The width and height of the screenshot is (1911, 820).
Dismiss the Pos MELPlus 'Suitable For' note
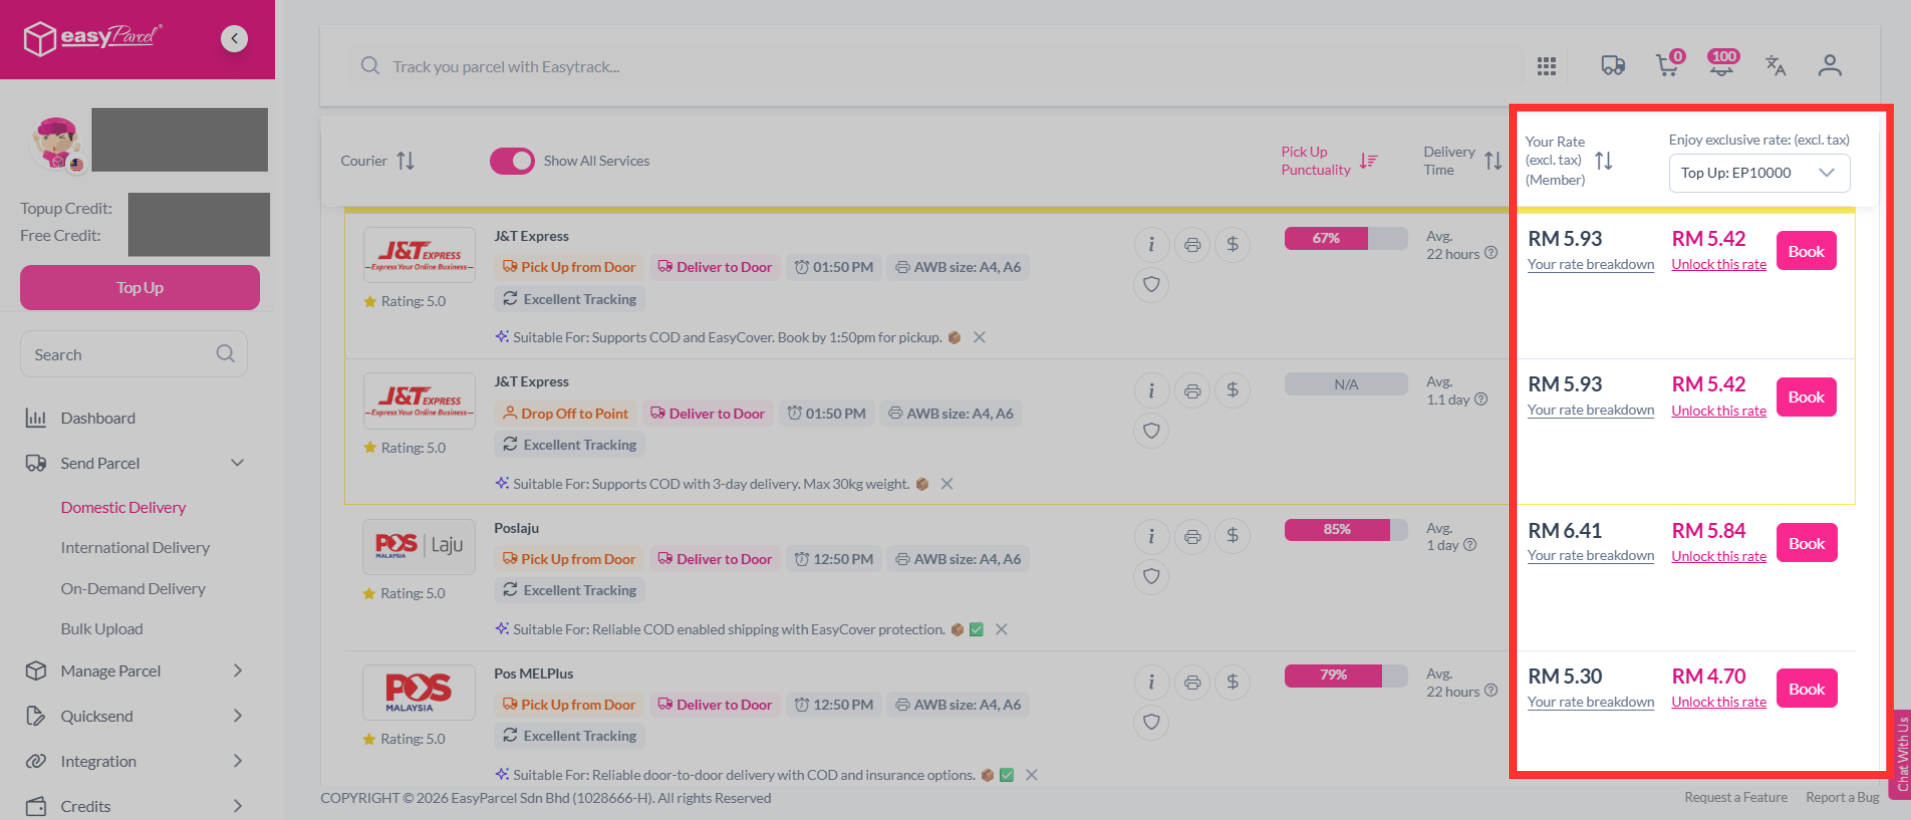(x=1031, y=775)
